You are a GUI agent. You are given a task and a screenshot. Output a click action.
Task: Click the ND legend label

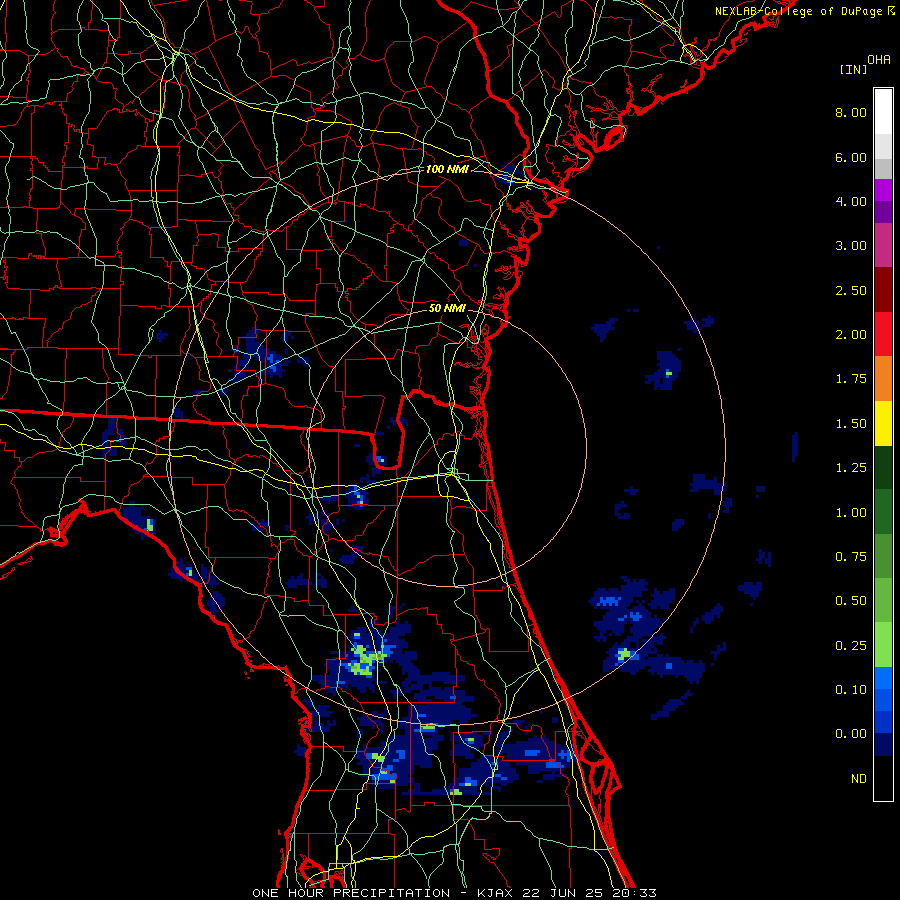(859, 779)
